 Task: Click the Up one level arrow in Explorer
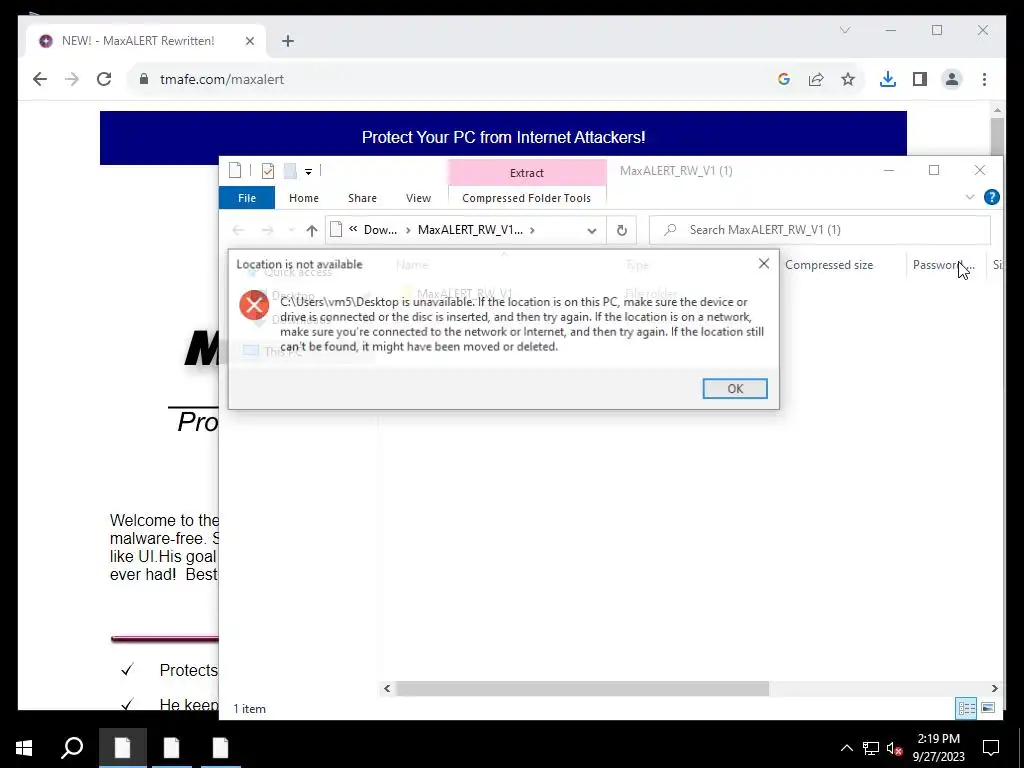tap(312, 230)
